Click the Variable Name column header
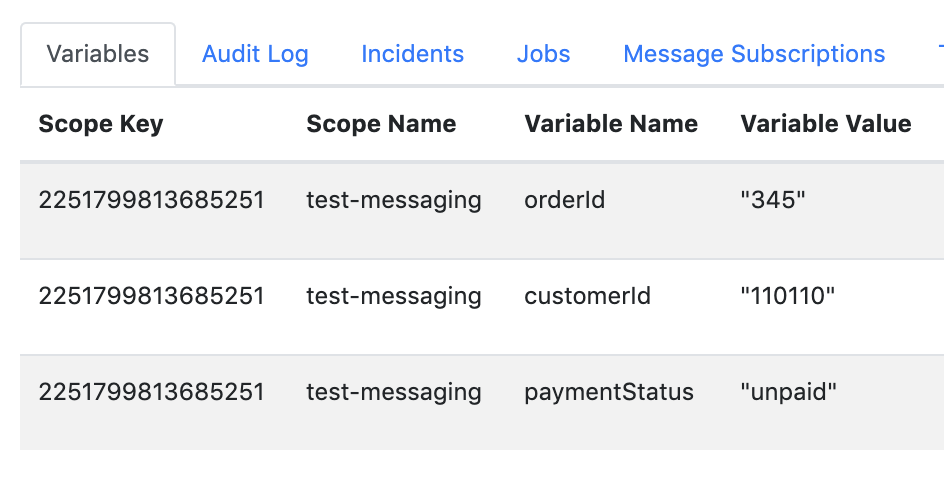The width and height of the screenshot is (944, 502). pyautogui.click(x=611, y=124)
